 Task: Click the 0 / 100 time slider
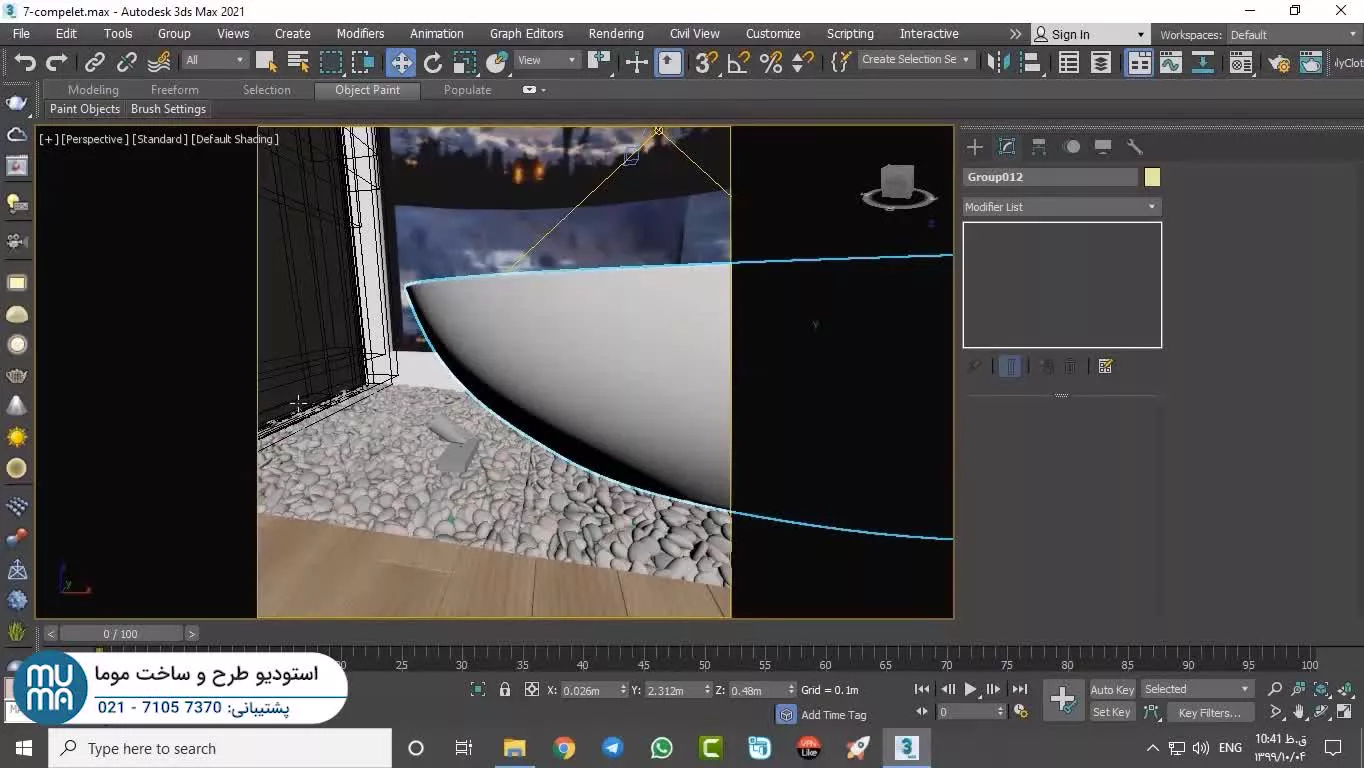click(x=121, y=634)
